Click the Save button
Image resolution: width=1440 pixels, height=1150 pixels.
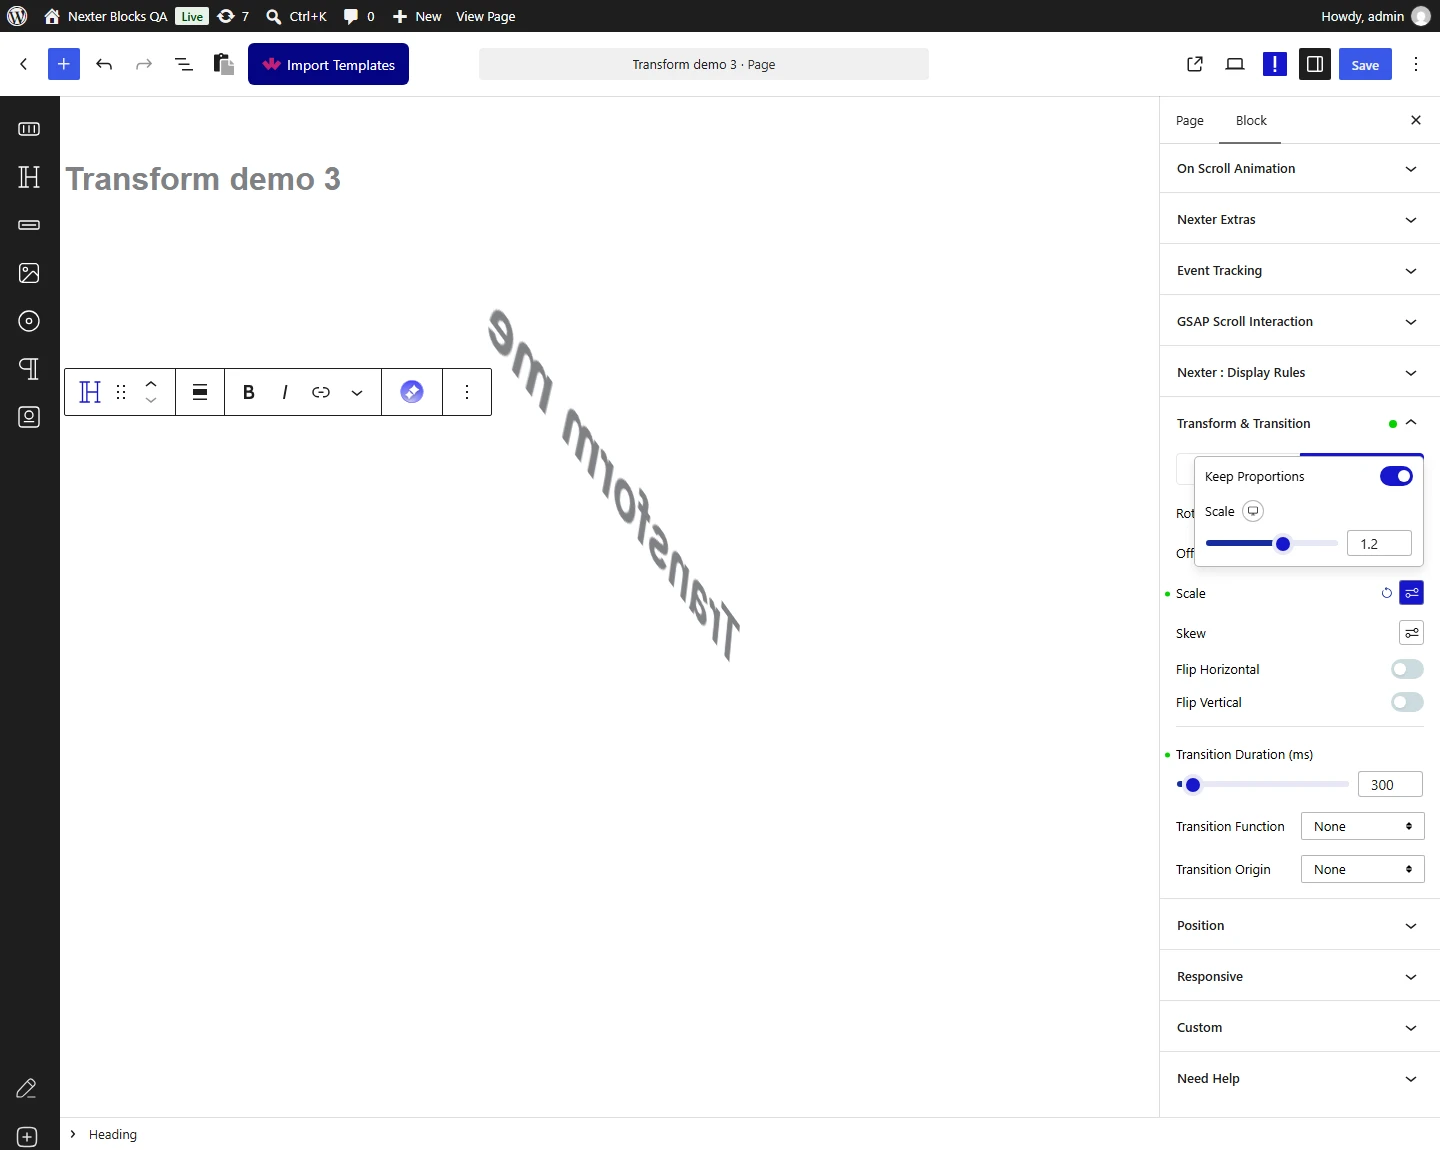(1365, 64)
